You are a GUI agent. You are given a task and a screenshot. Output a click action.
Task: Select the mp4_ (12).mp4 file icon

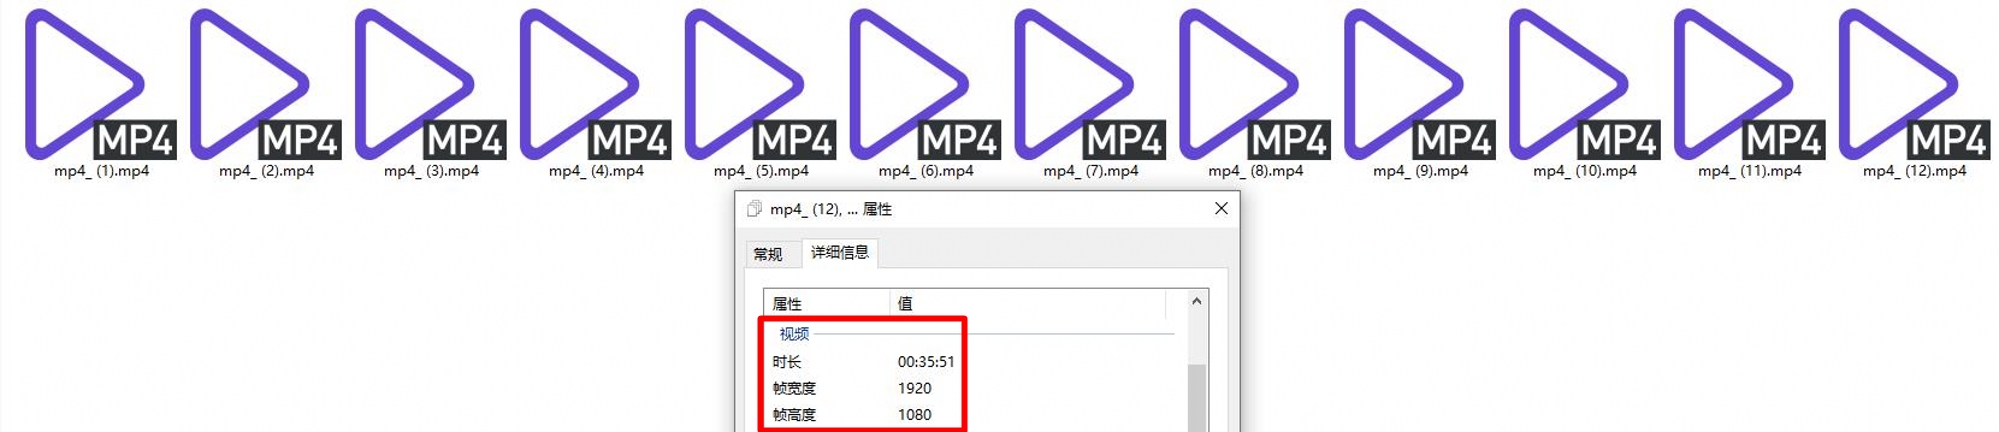point(1915,84)
